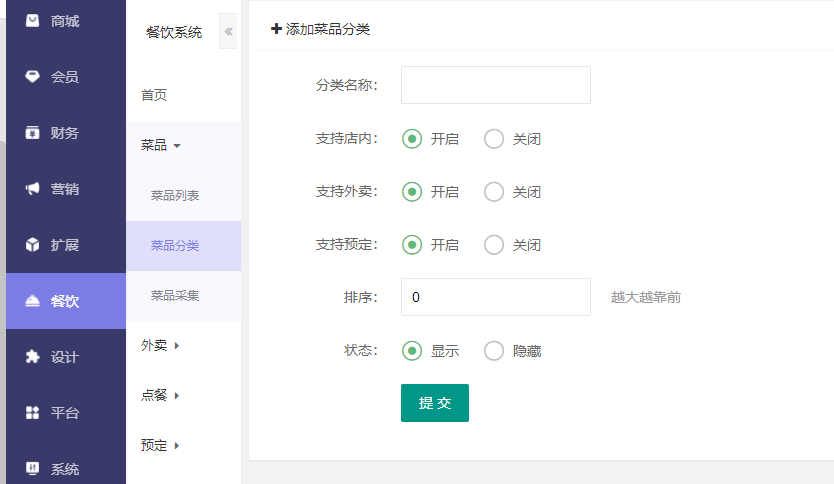The image size is (834, 484).
Task: Open 设计 via its puzzle icon
Action: 33,356
